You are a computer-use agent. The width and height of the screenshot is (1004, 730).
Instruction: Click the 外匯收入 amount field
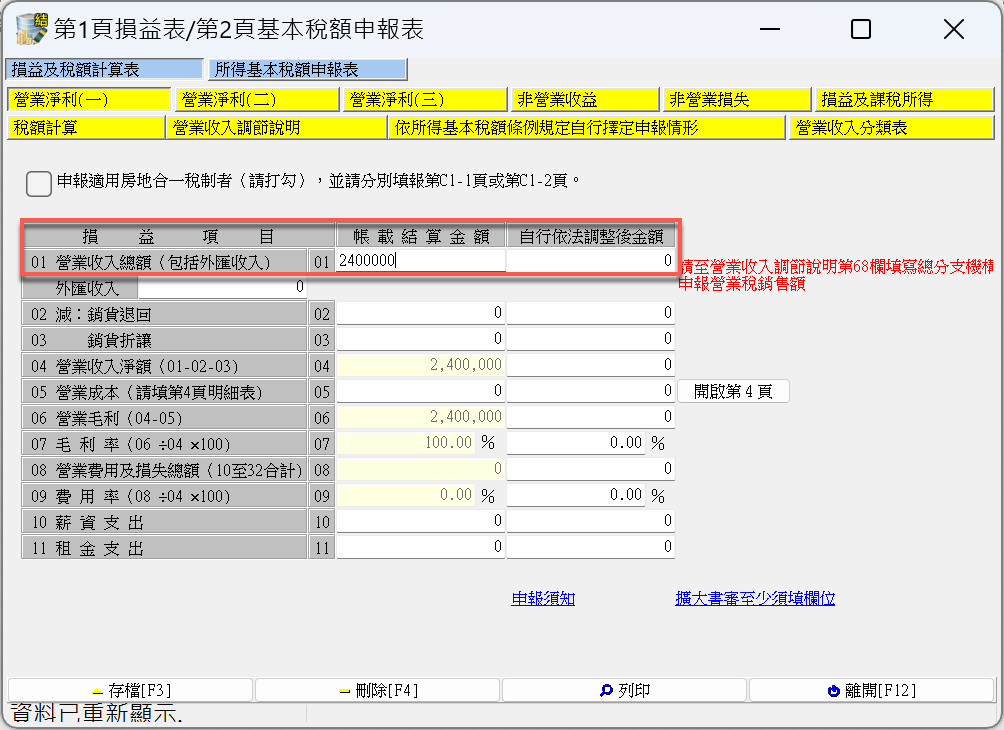(x=222, y=287)
